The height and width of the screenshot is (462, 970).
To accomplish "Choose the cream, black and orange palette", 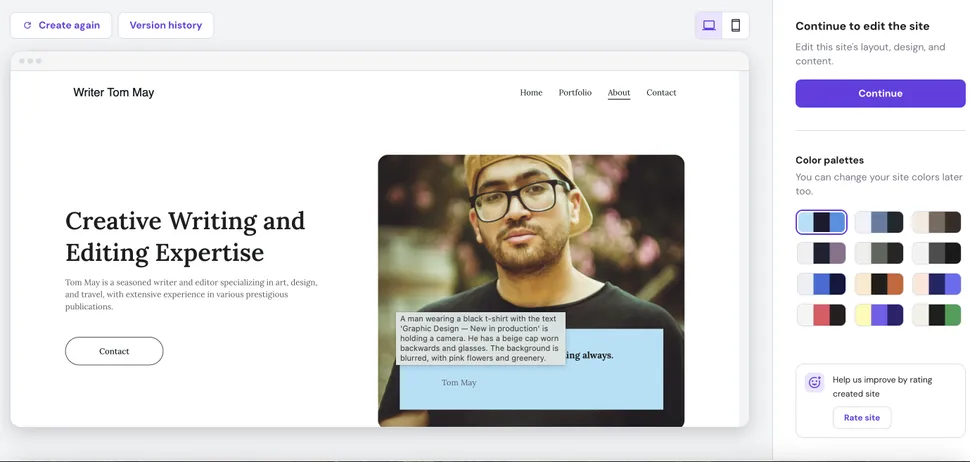I will (879, 284).
